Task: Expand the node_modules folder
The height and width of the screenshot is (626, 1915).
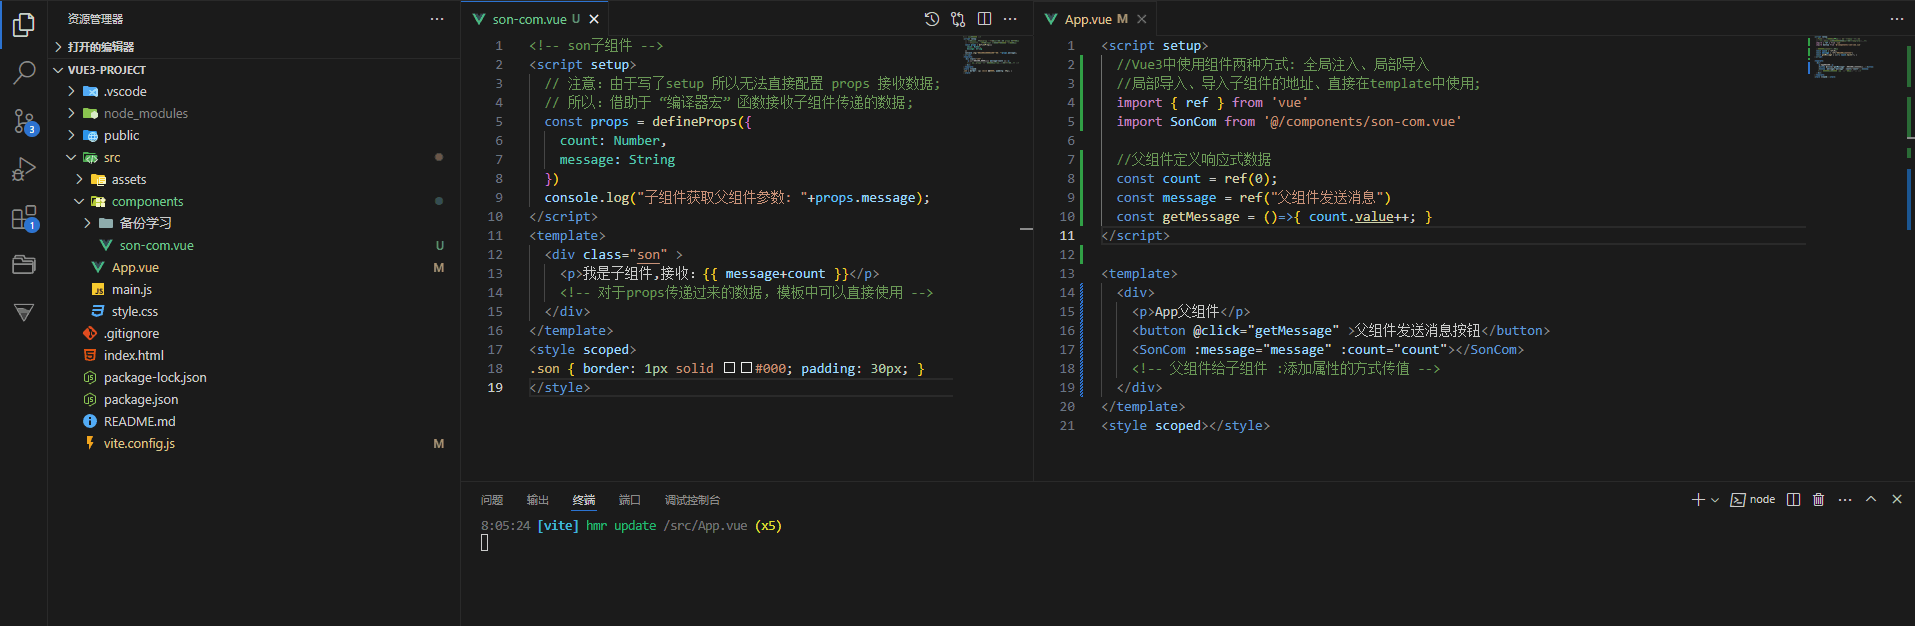Action: tap(254, 113)
